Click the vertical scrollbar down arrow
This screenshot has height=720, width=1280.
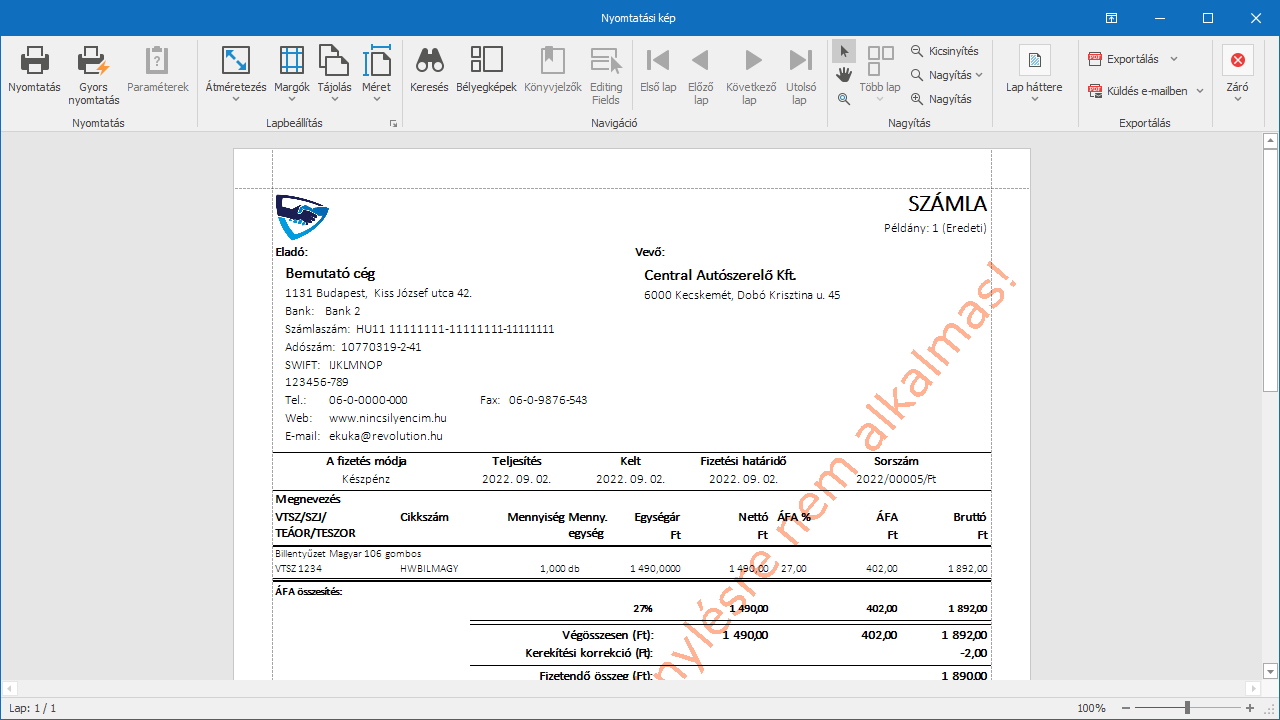click(1270, 671)
